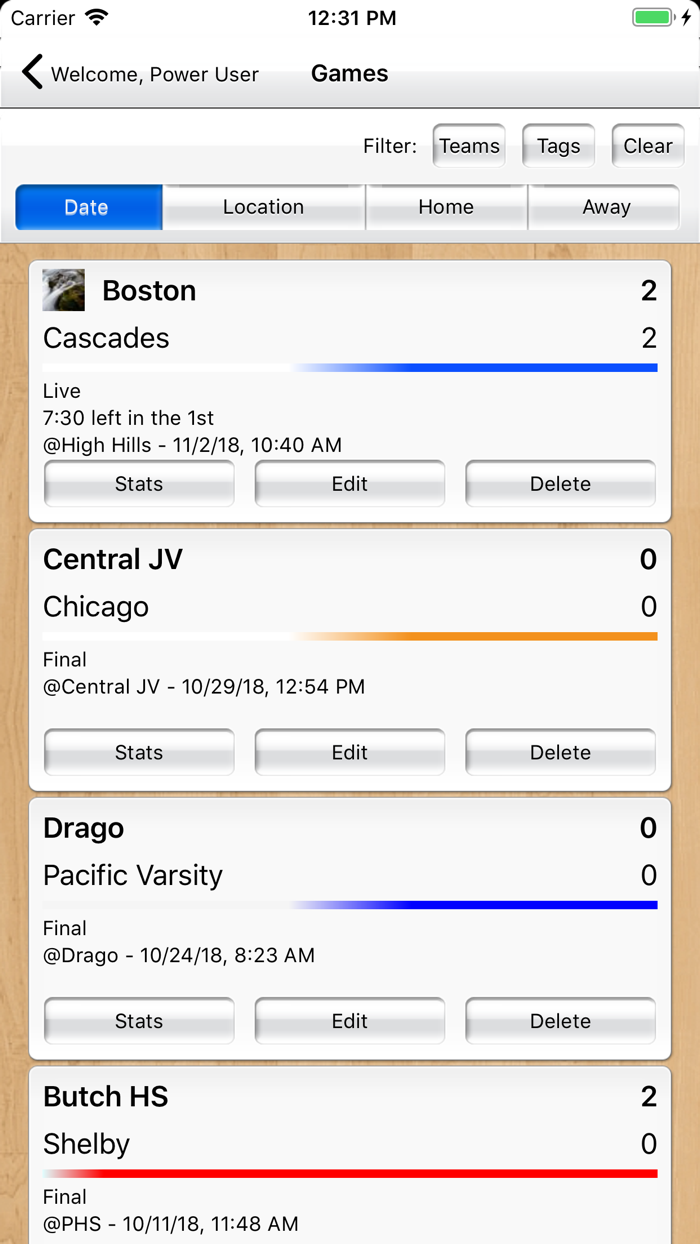The width and height of the screenshot is (700, 1244).
Task: Select the Home sort option
Action: 446,207
